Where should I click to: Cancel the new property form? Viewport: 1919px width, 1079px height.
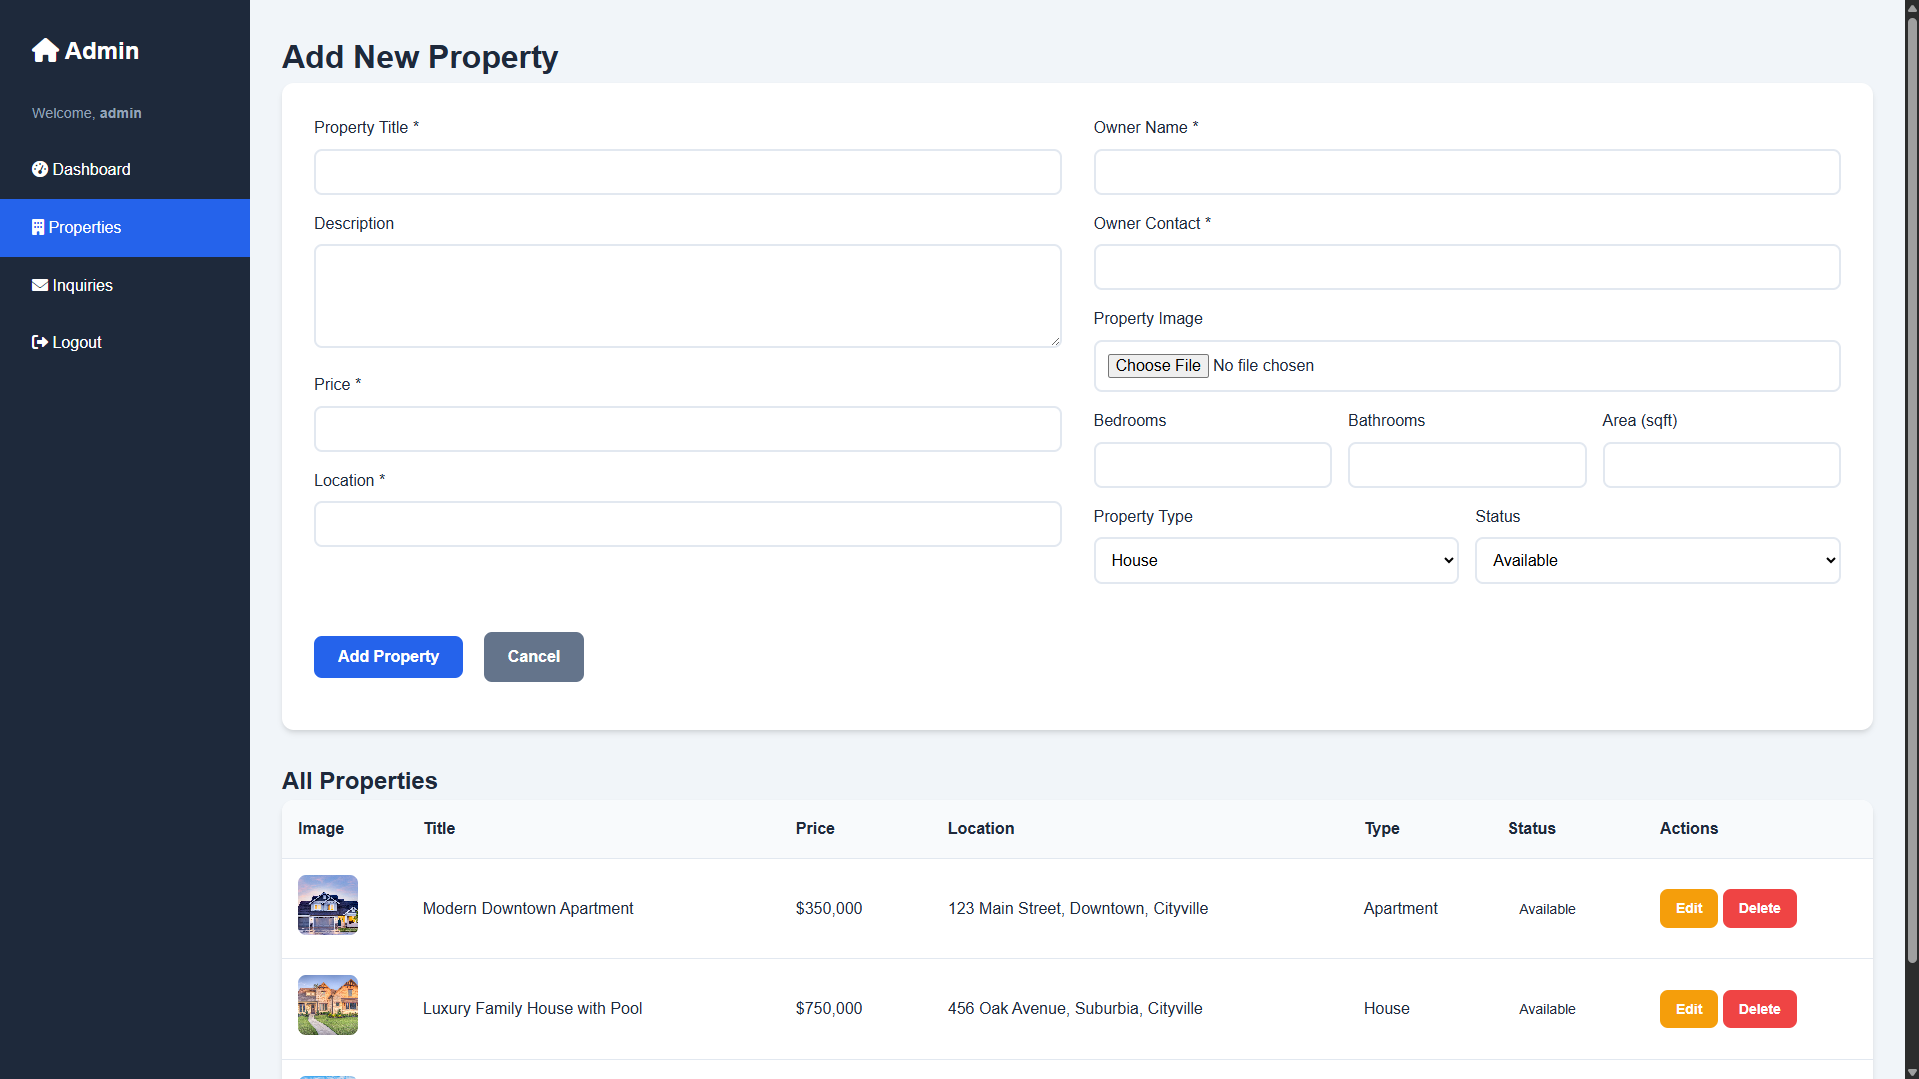(x=533, y=657)
